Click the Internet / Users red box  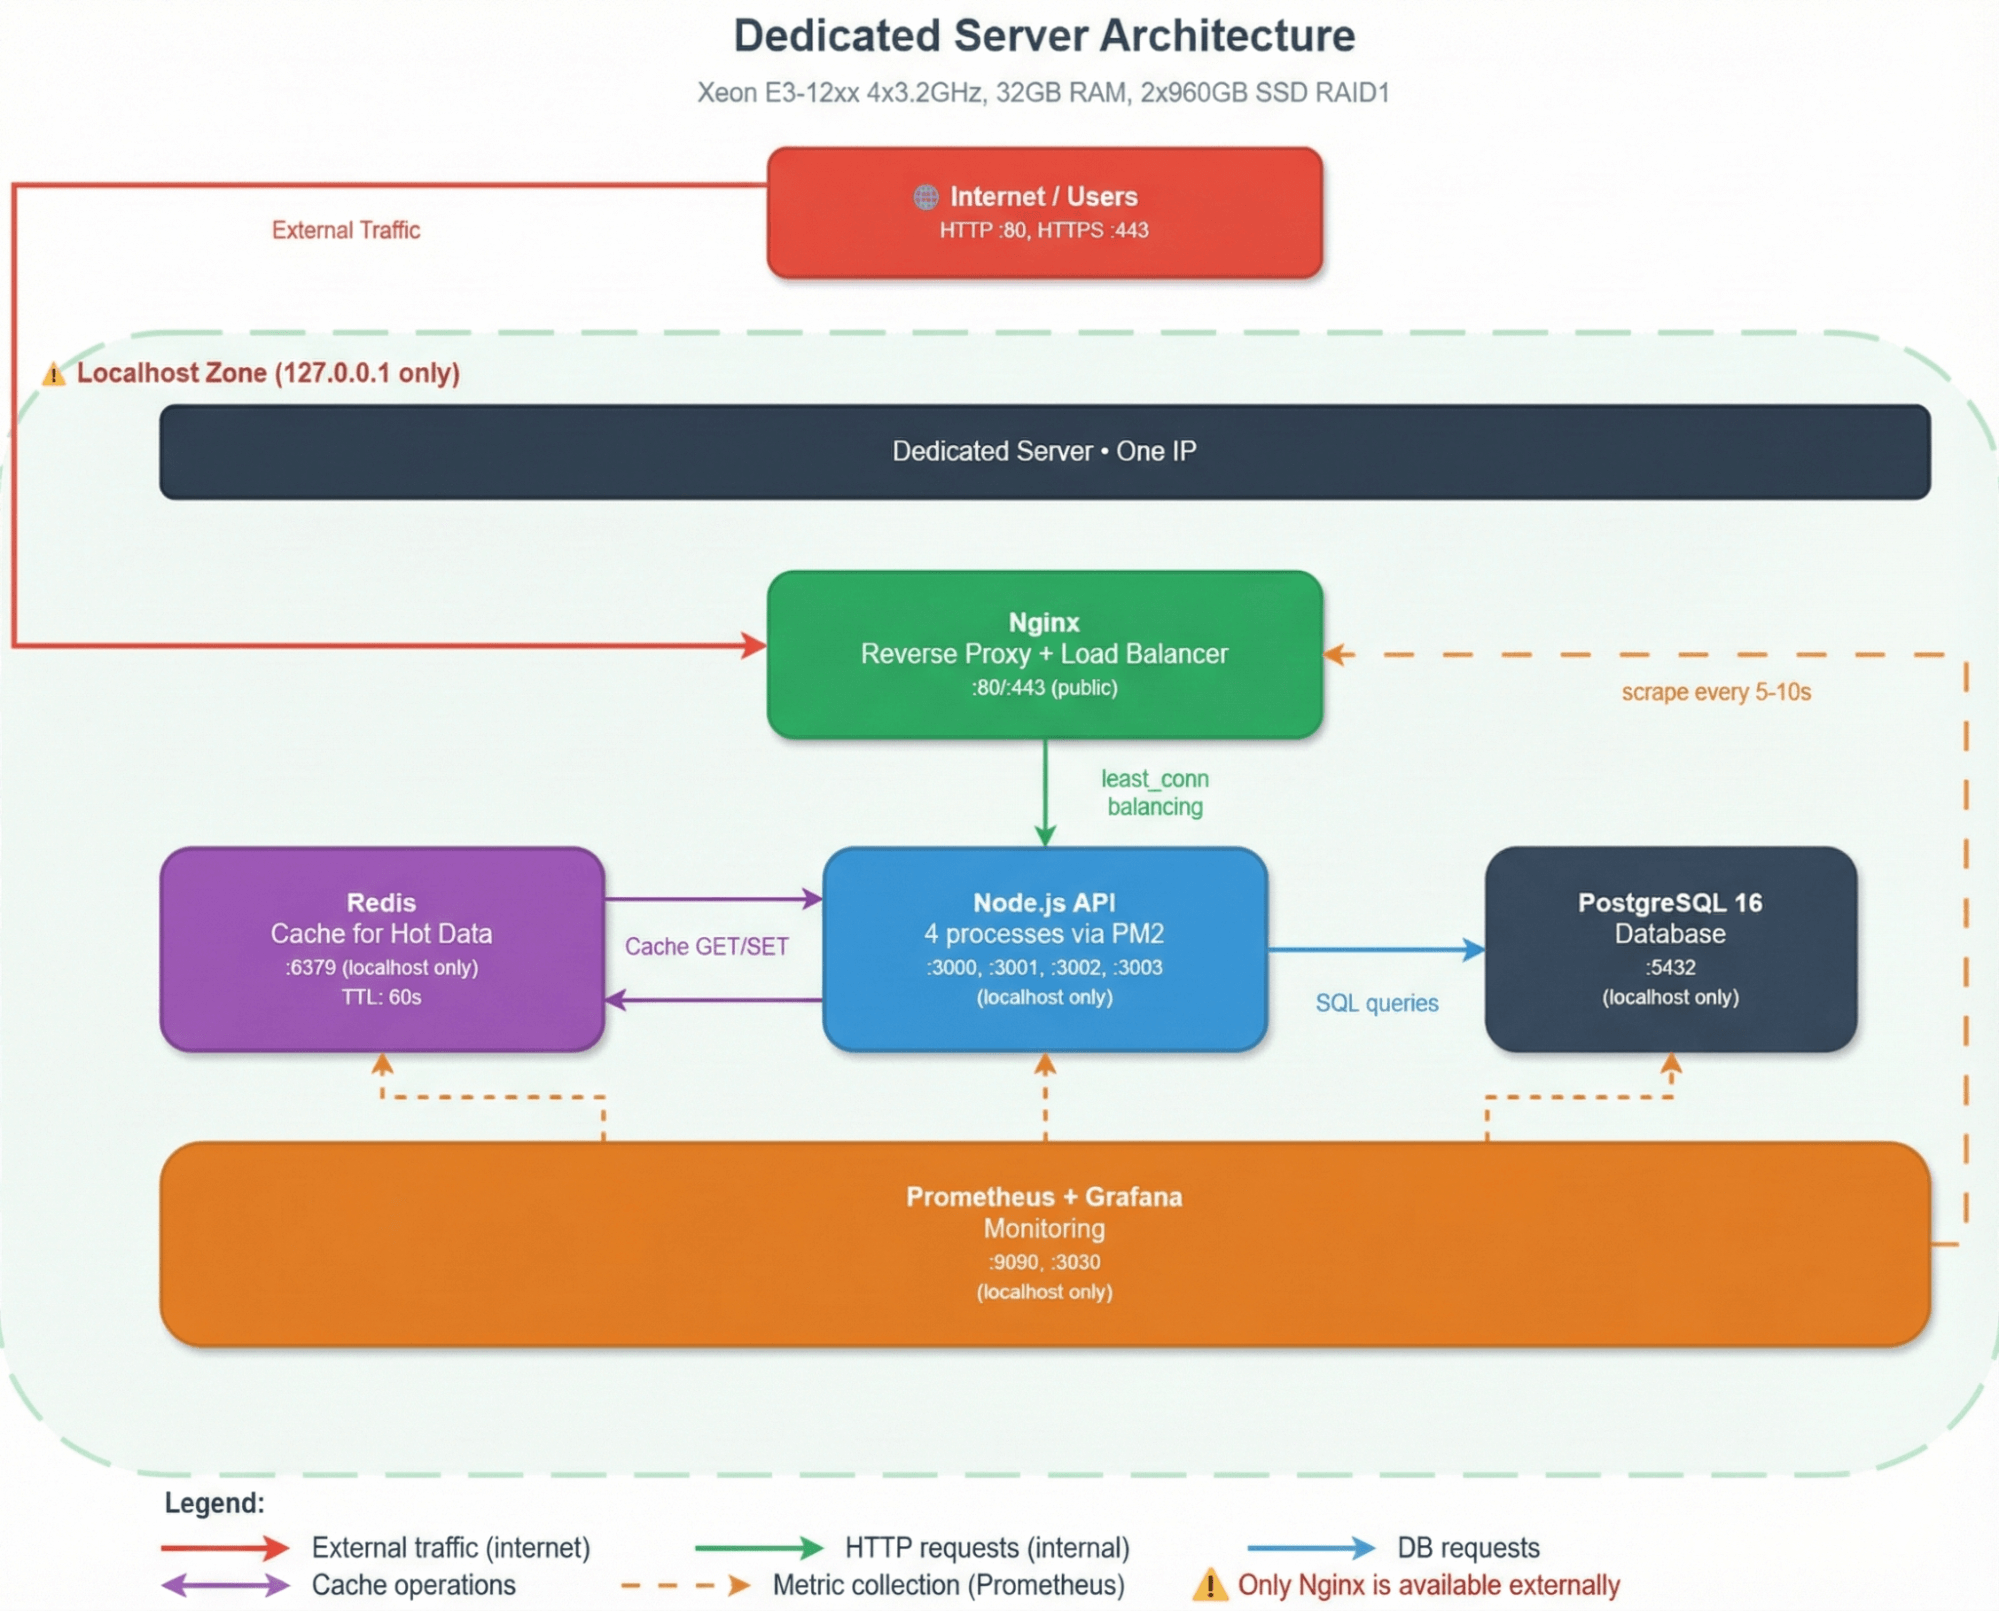pyautogui.click(x=1044, y=212)
